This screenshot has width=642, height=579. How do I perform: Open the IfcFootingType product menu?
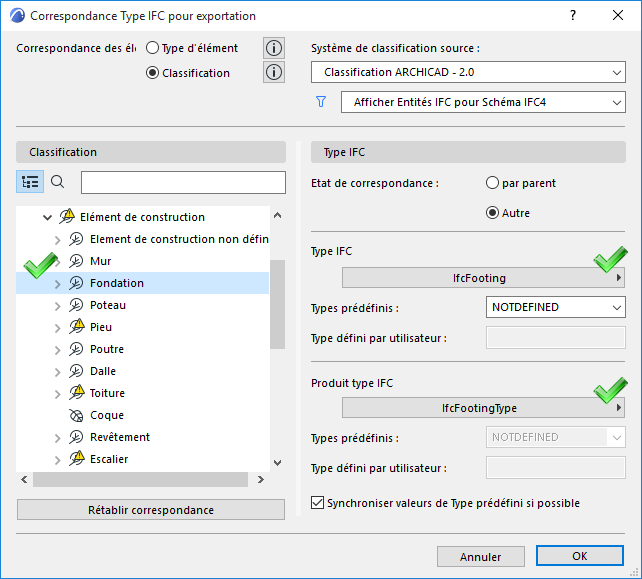(x=483, y=408)
